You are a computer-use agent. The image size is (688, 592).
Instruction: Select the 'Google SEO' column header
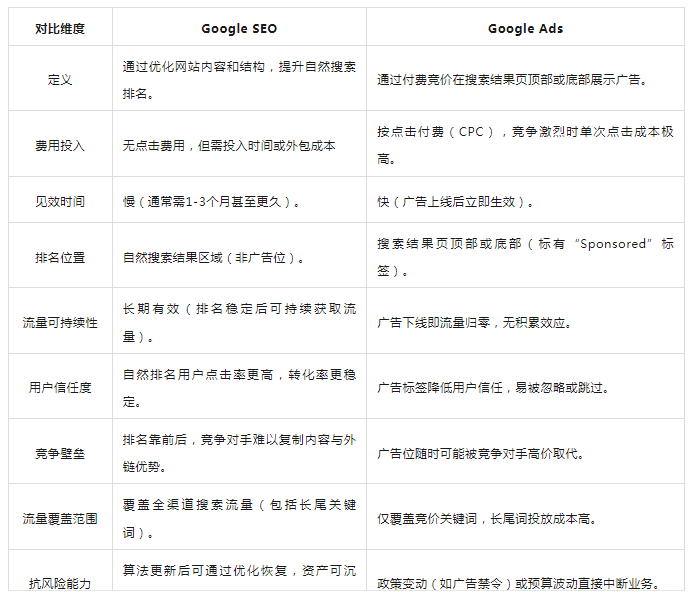coord(239,27)
